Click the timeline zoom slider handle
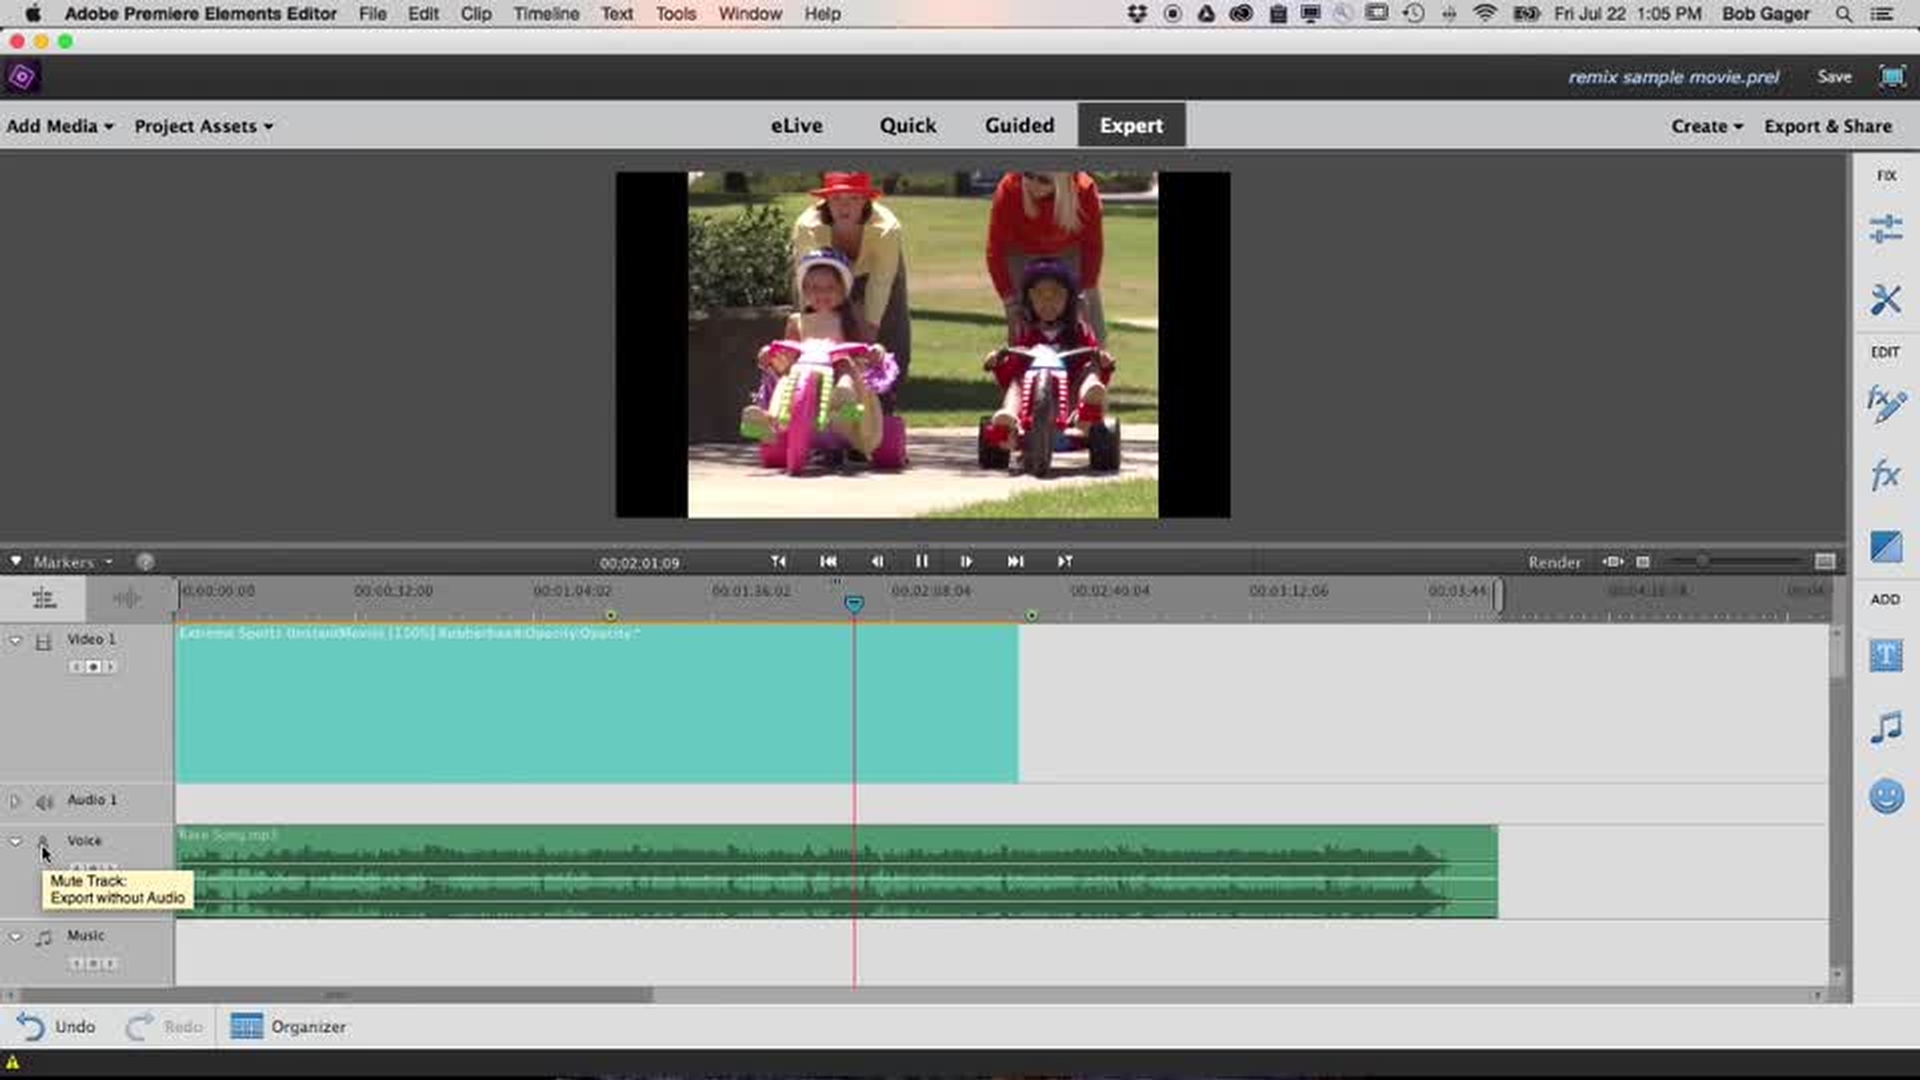Viewport: 1920px width, 1080px height. click(1701, 562)
